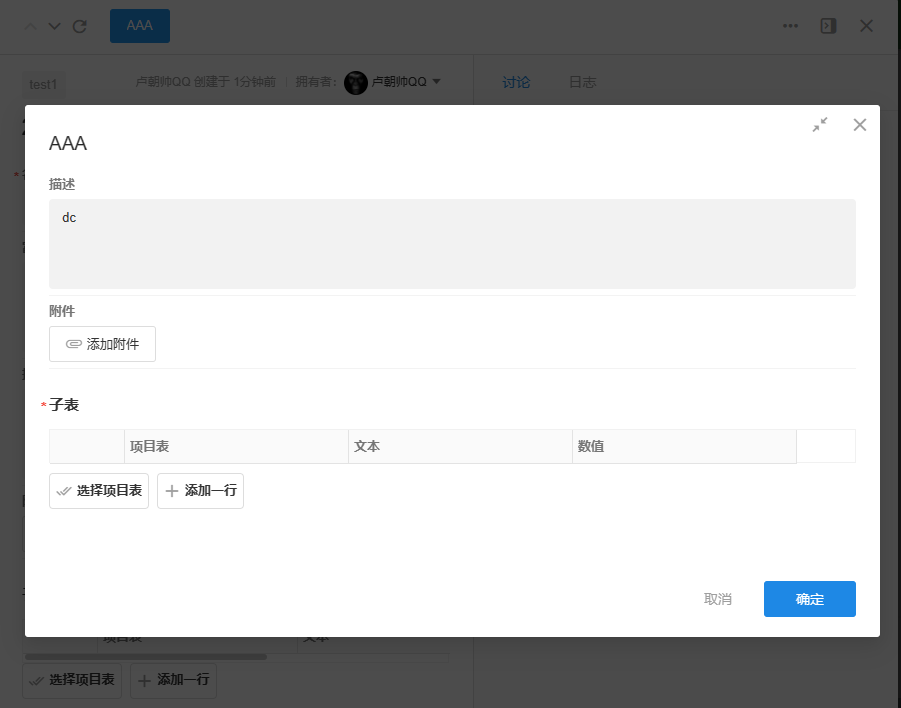
Task: Refresh the record with reload icon
Action: point(80,26)
